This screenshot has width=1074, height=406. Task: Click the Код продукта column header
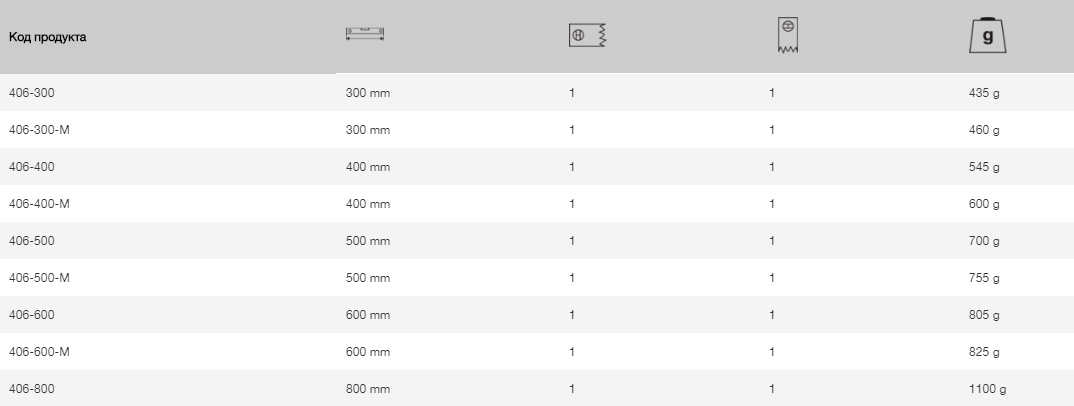coord(47,37)
